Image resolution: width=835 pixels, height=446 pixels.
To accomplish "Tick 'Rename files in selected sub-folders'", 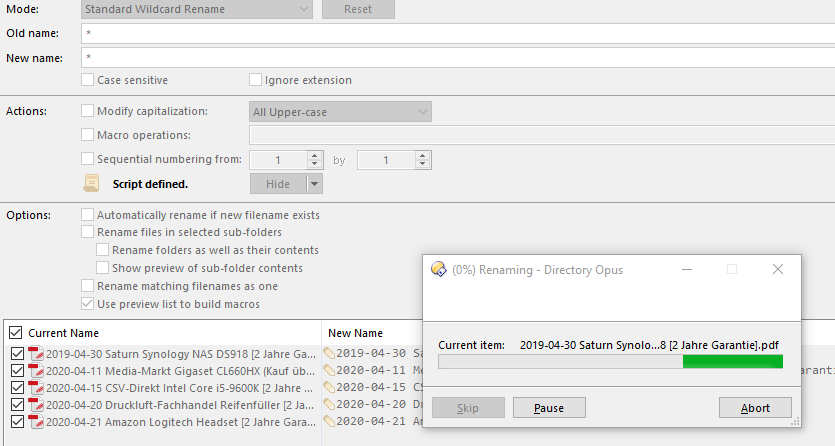I will pos(87,232).
